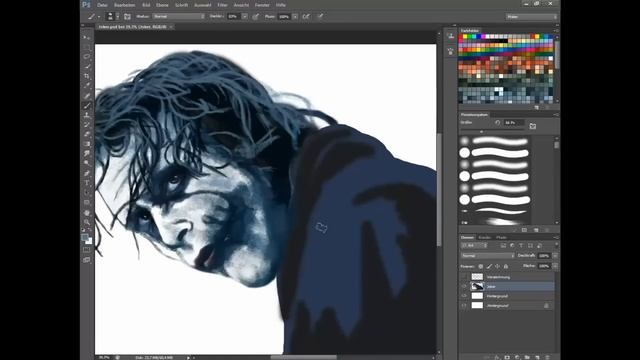Open the brush panel toggle in options bar
Viewport: 640px width, 360px height.
127,16
